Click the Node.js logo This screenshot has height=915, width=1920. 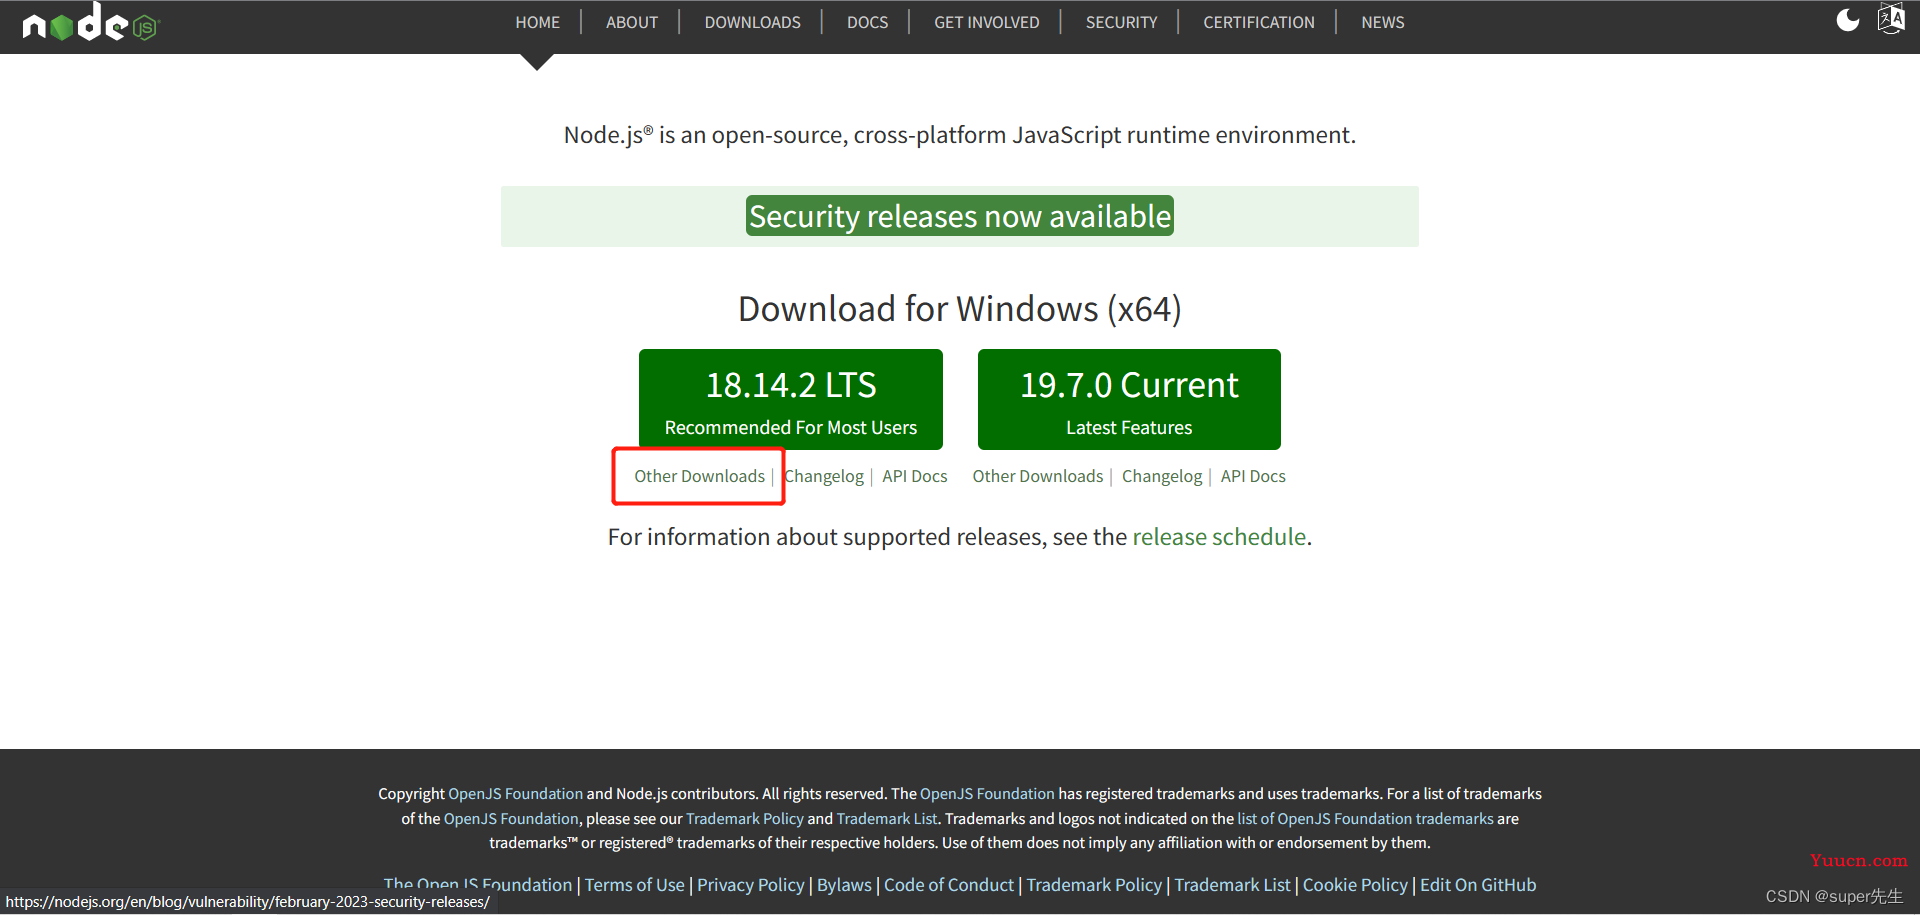click(91, 22)
